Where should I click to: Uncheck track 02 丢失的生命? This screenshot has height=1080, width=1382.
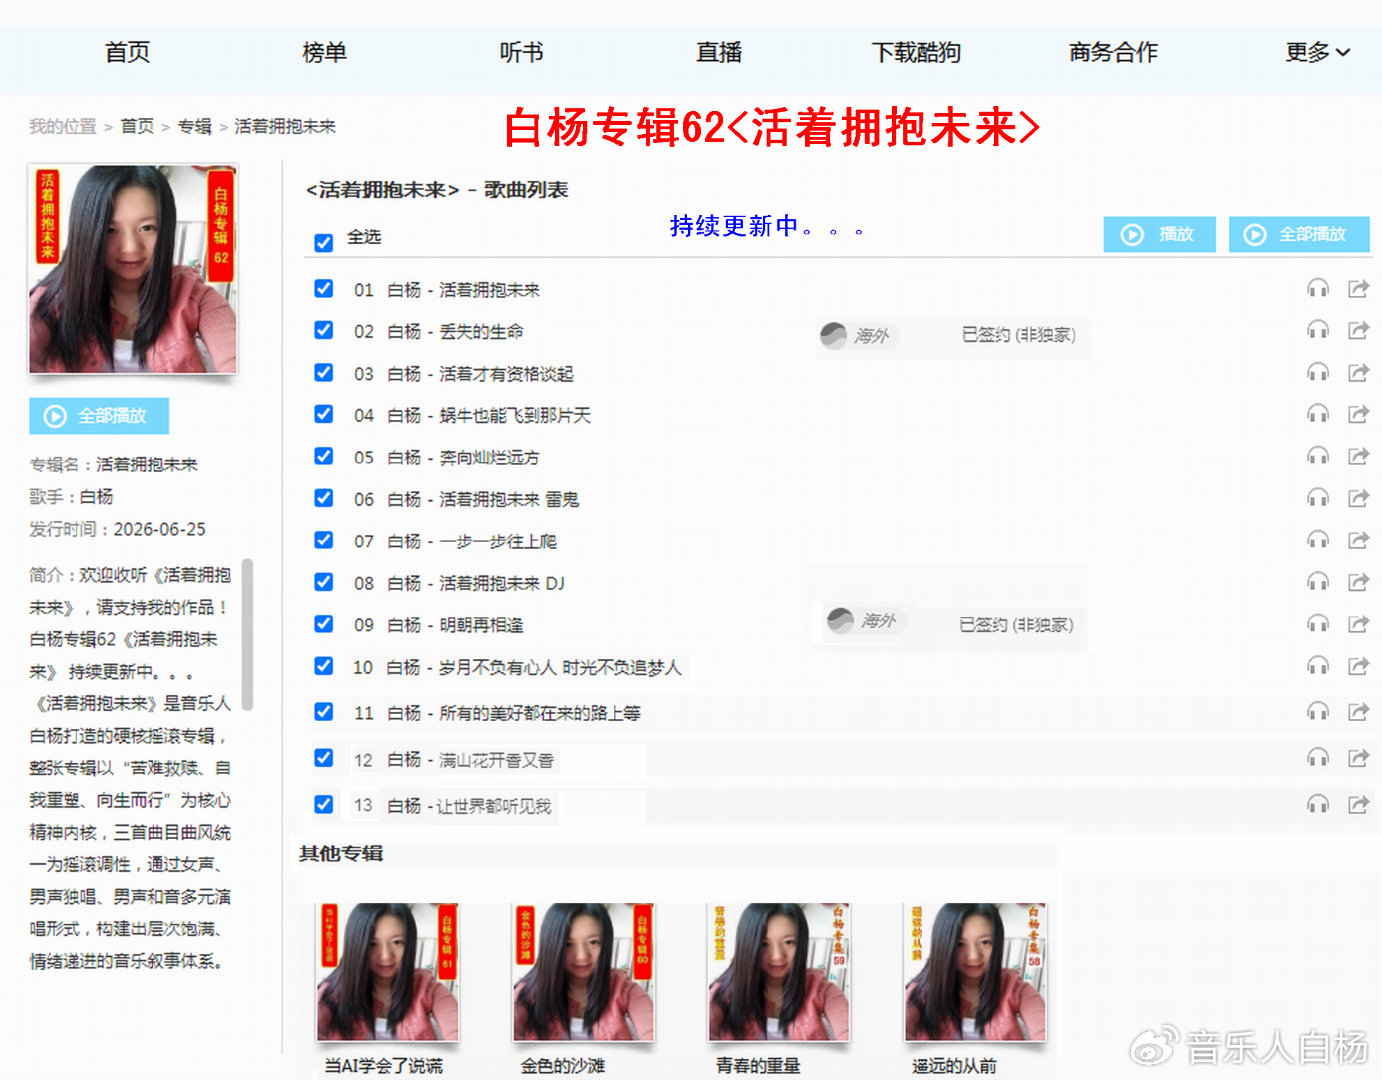pos(323,330)
